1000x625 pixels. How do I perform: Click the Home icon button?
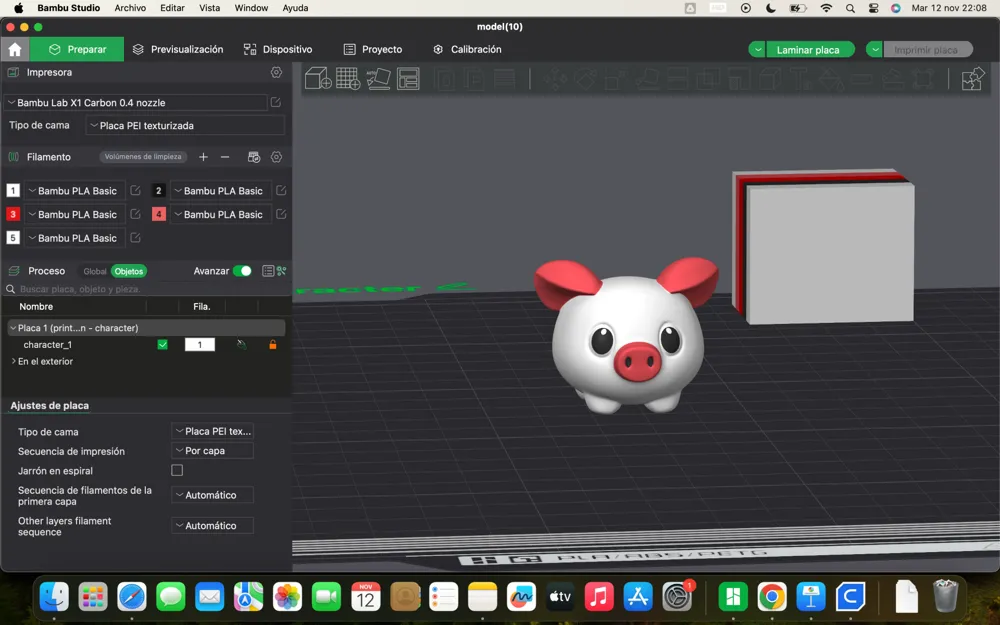click(x=15, y=49)
